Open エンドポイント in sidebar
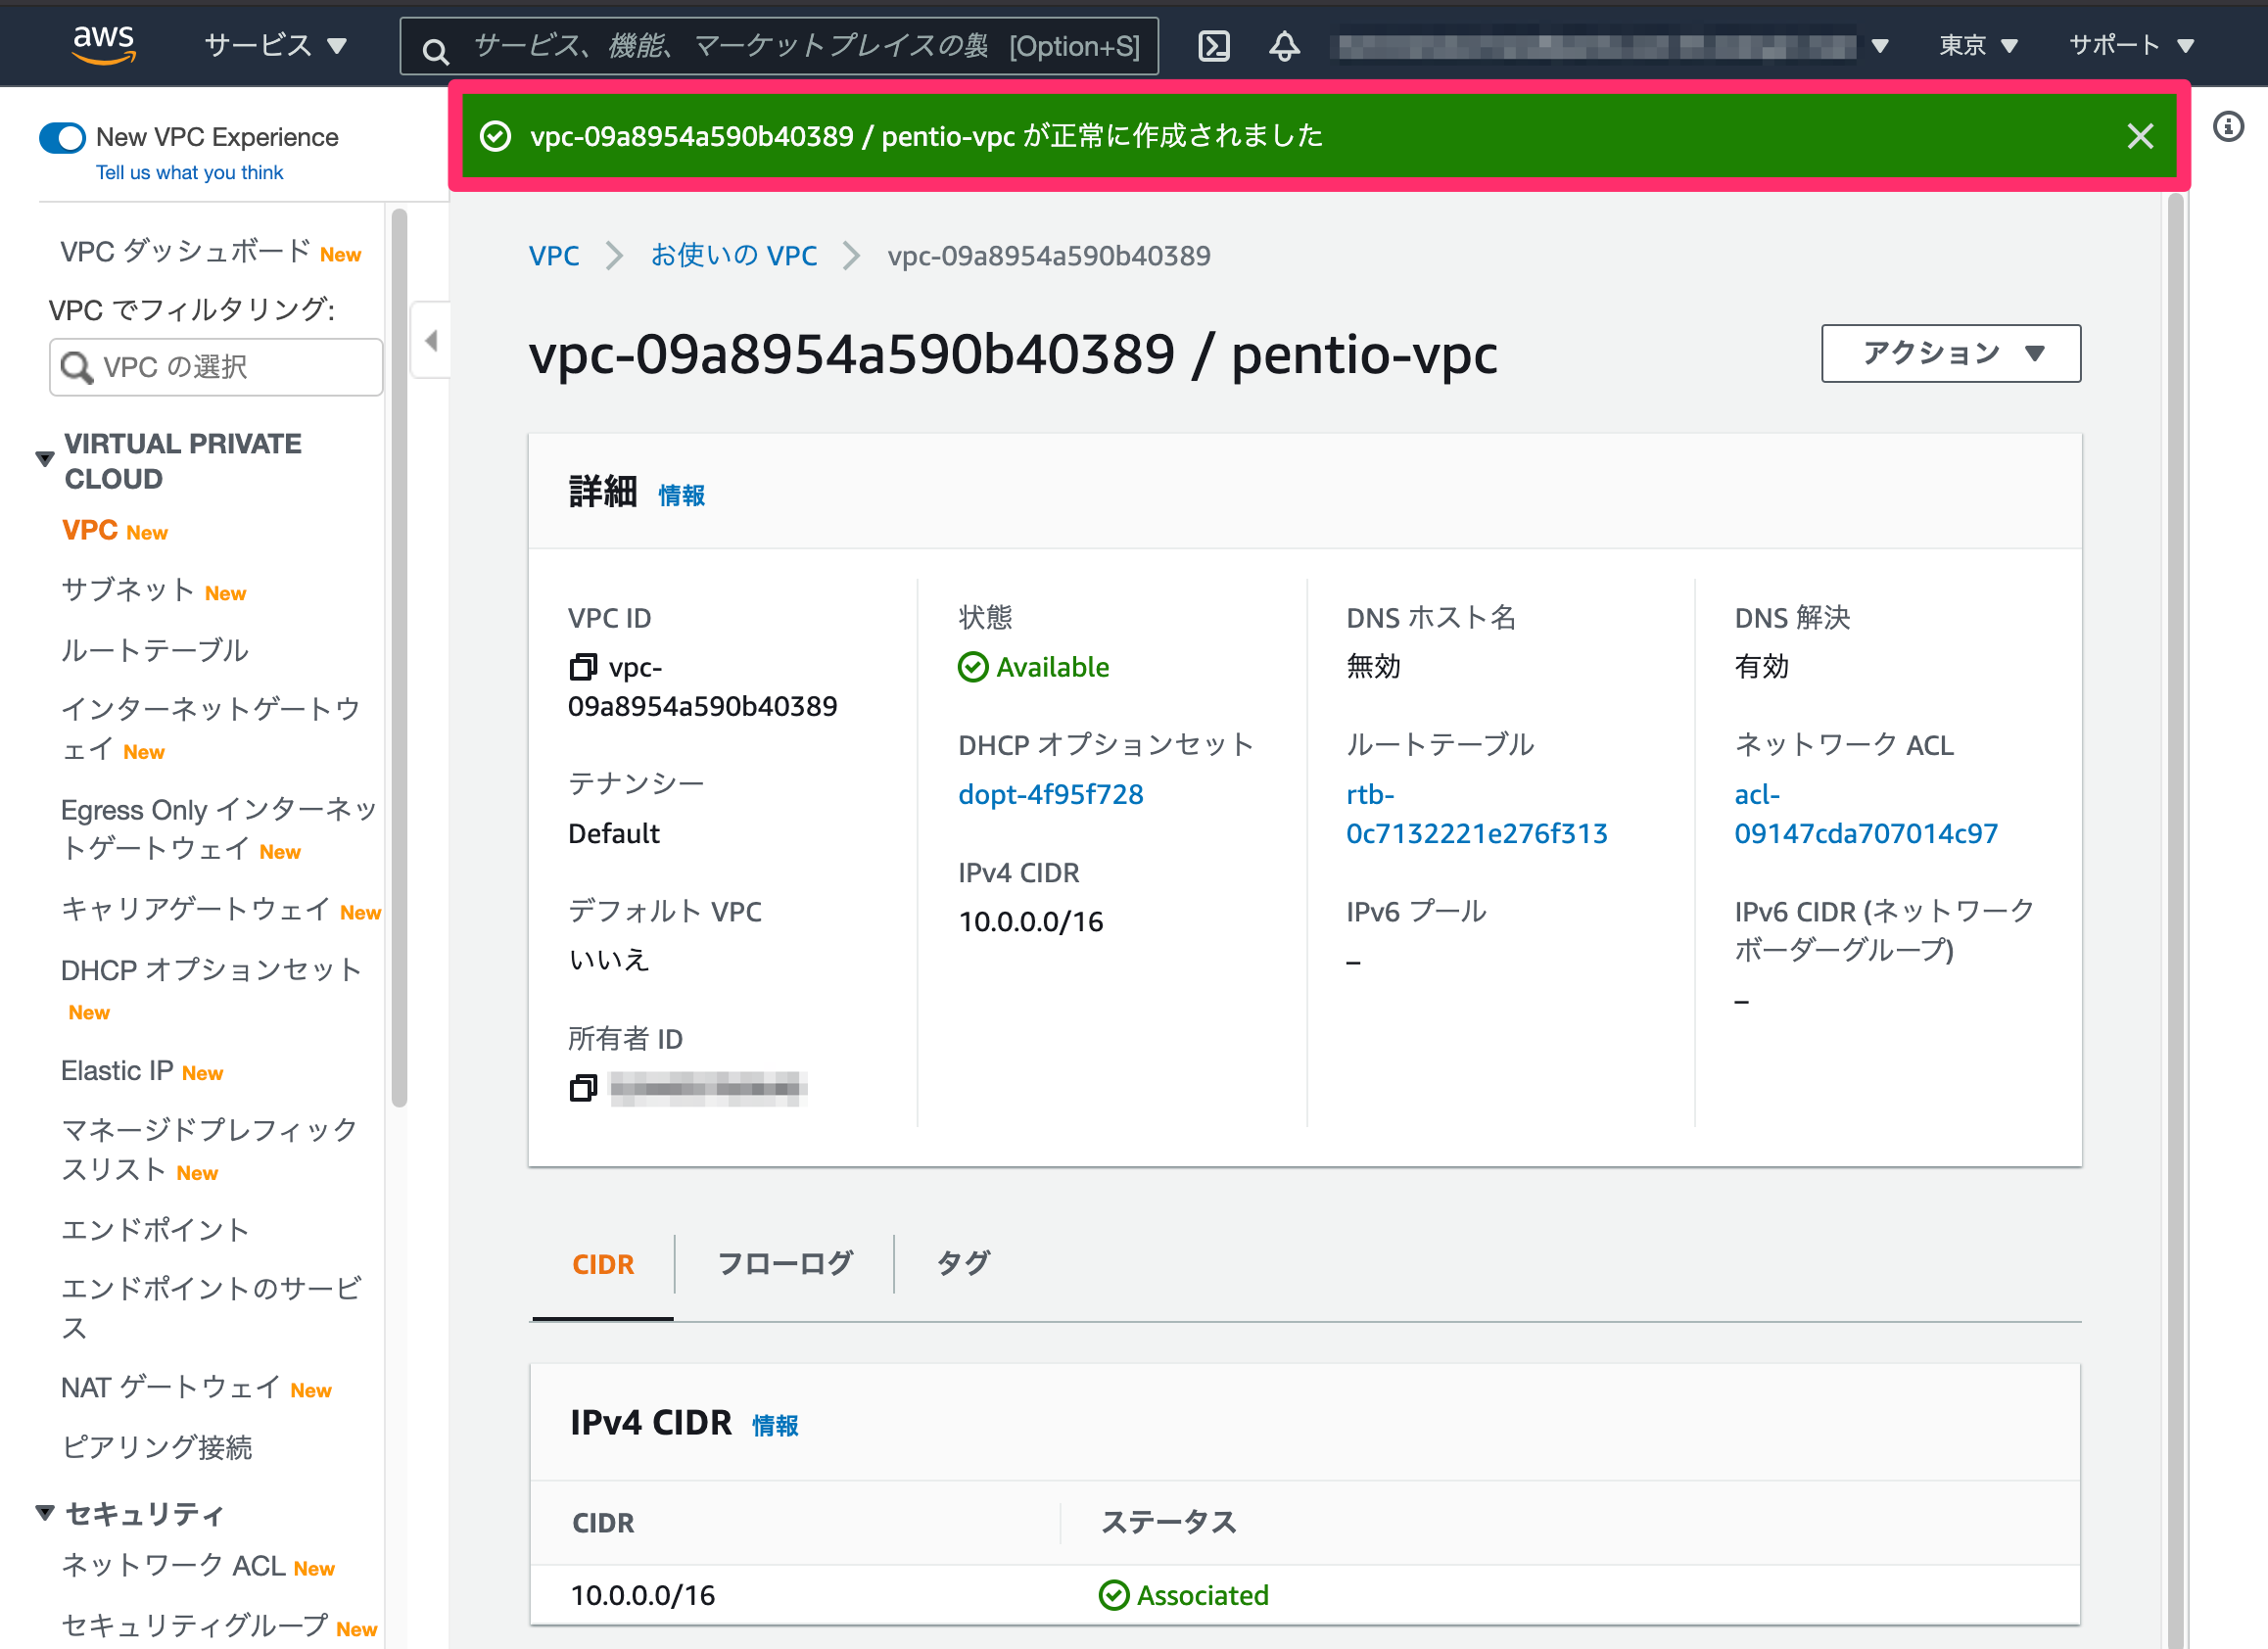This screenshot has height=1649, width=2268. coord(155,1229)
